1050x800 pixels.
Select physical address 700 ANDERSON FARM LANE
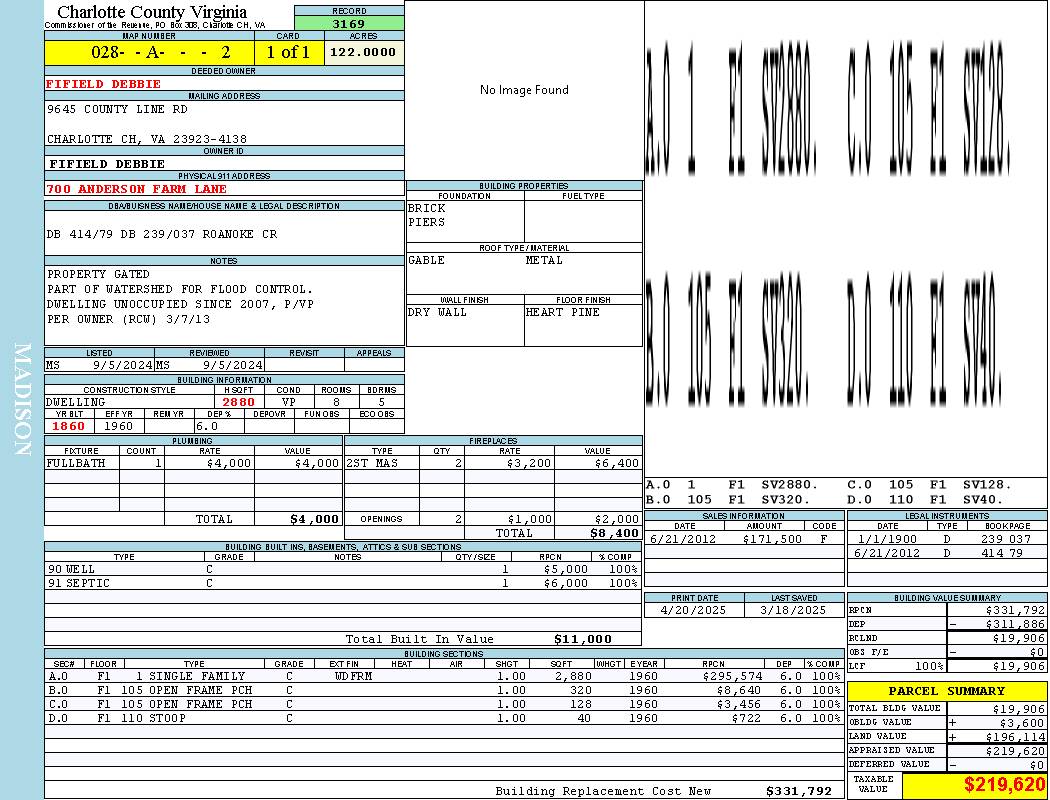[x=136, y=189]
